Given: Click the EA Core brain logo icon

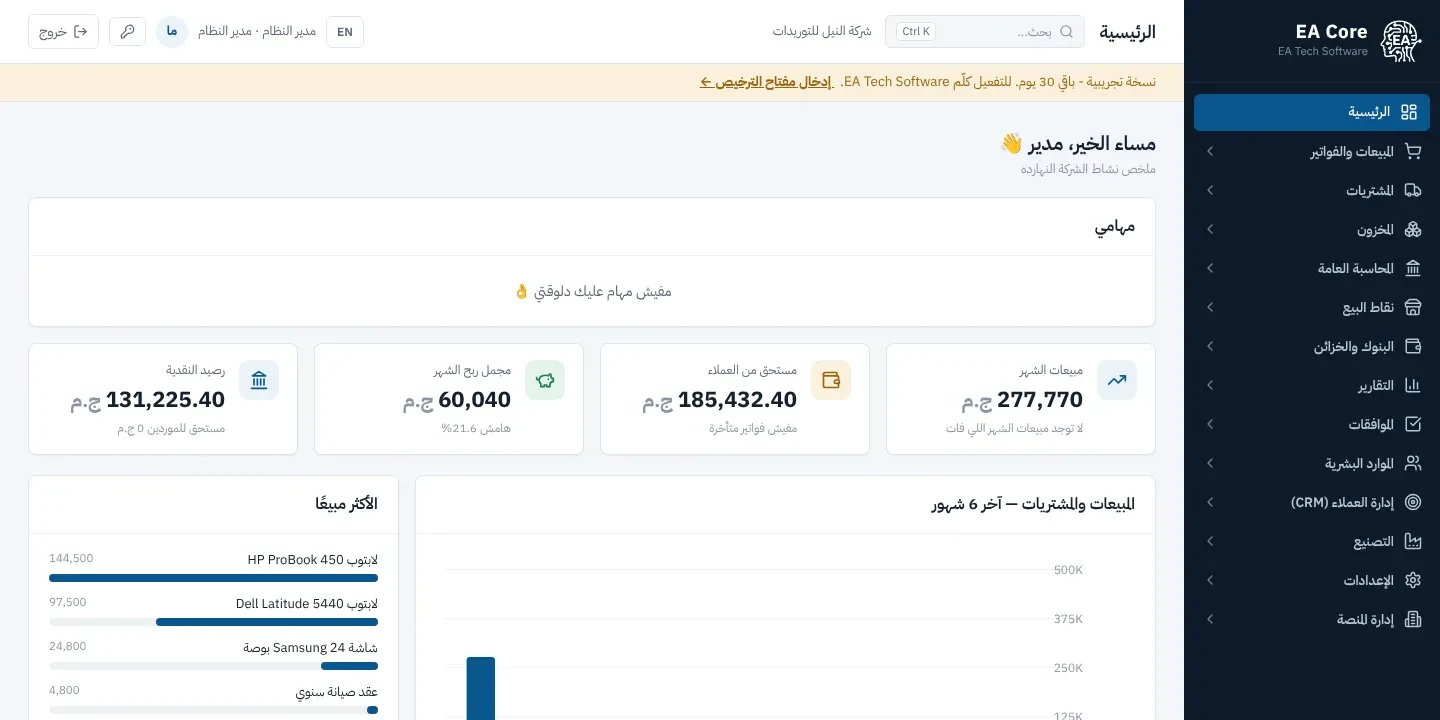Looking at the screenshot, I should coord(1399,41).
